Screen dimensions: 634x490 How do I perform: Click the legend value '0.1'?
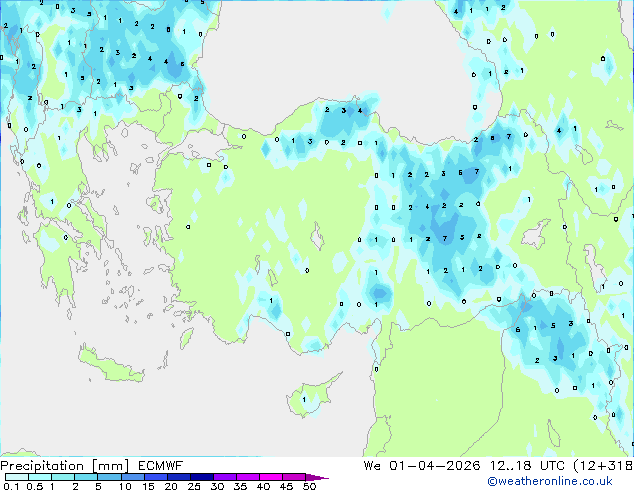(11, 486)
